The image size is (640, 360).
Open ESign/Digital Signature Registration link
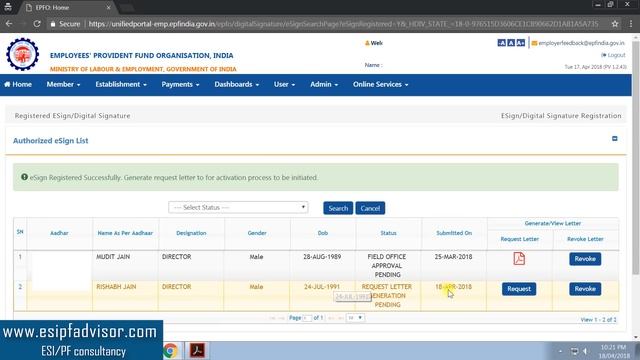(561, 116)
